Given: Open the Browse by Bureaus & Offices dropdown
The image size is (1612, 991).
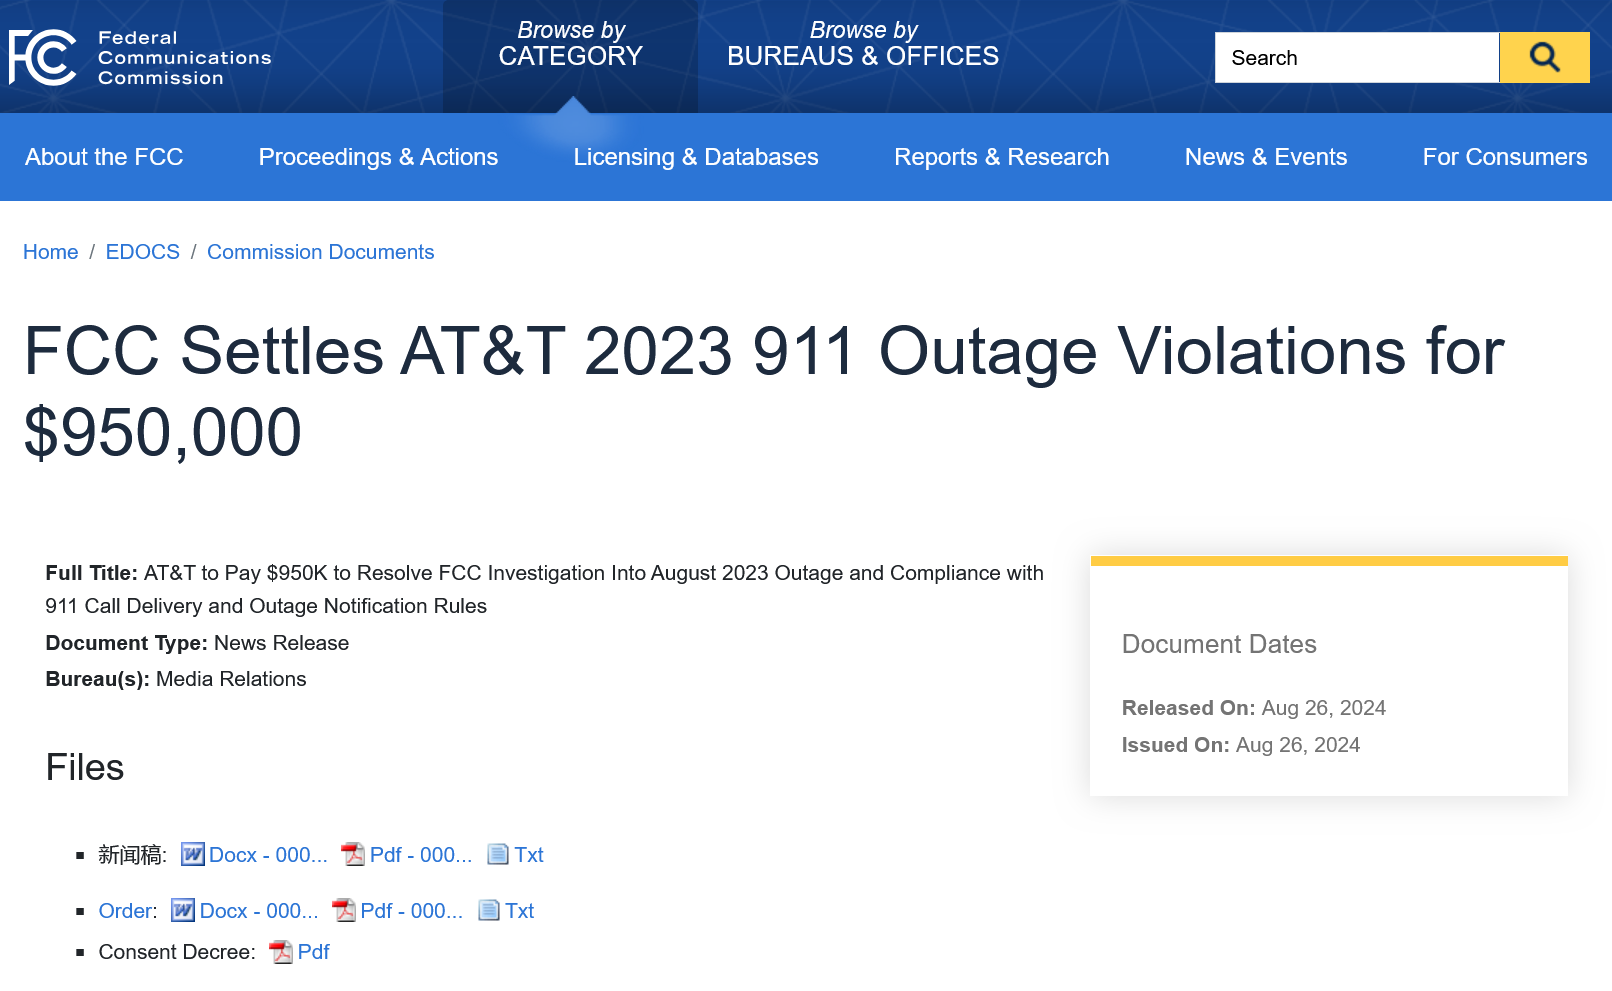Looking at the screenshot, I should 863,44.
